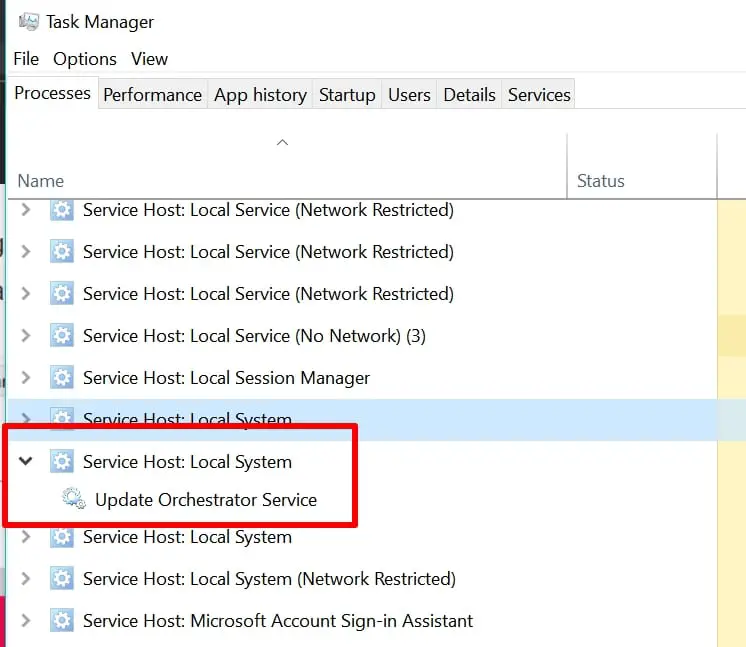Click the Task Manager title bar icon
The image size is (746, 647).
[x=29, y=22]
